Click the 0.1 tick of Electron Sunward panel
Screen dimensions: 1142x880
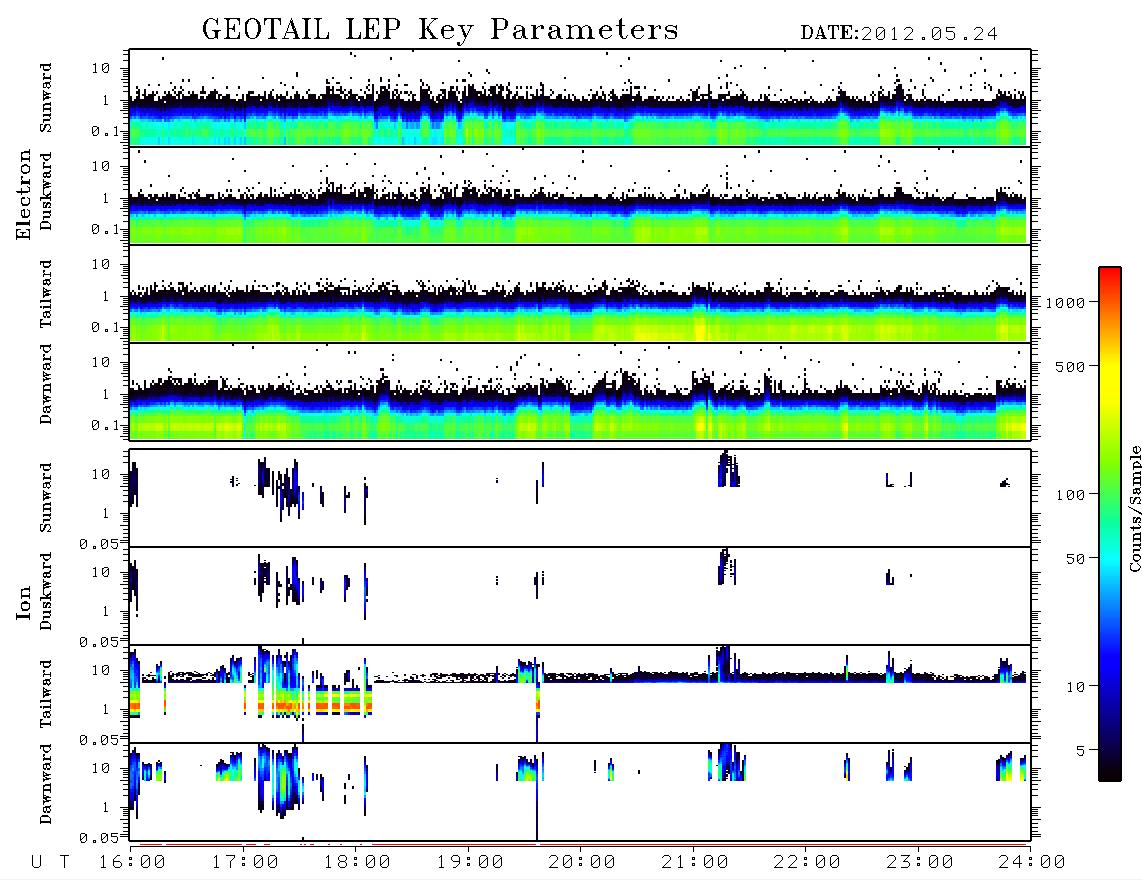pyautogui.click(x=105, y=131)
